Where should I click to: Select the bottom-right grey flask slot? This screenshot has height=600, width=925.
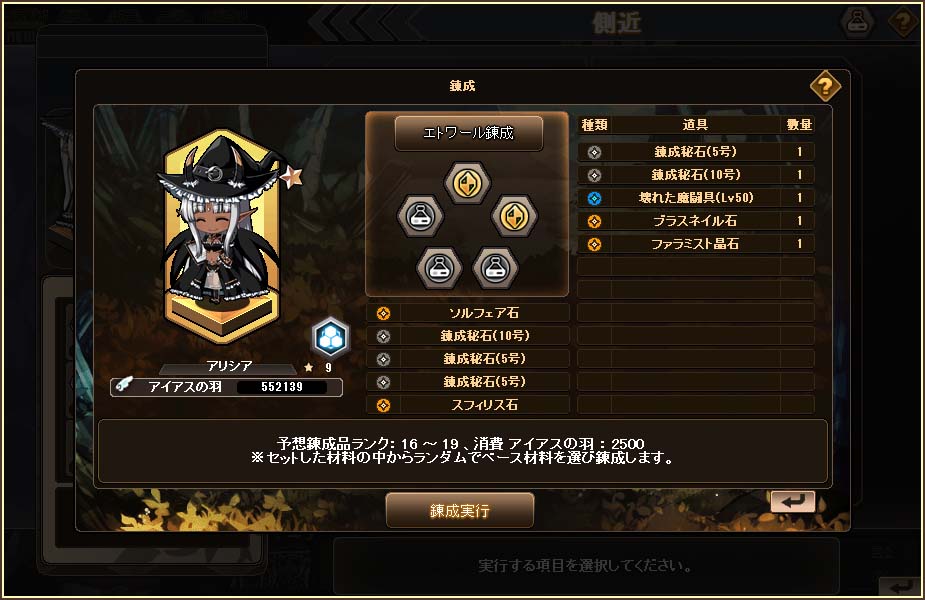pyautogui.click(x=496, y=268)
